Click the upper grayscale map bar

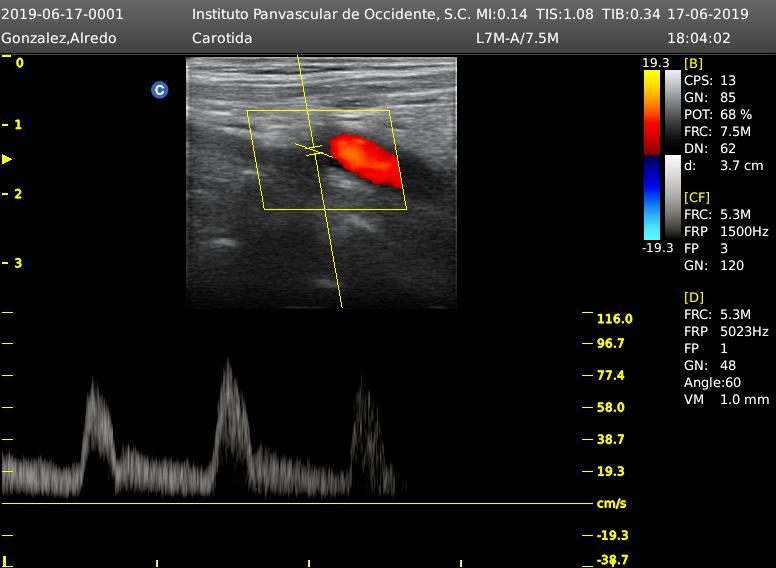pyautogui.click(x=673, y=112)
